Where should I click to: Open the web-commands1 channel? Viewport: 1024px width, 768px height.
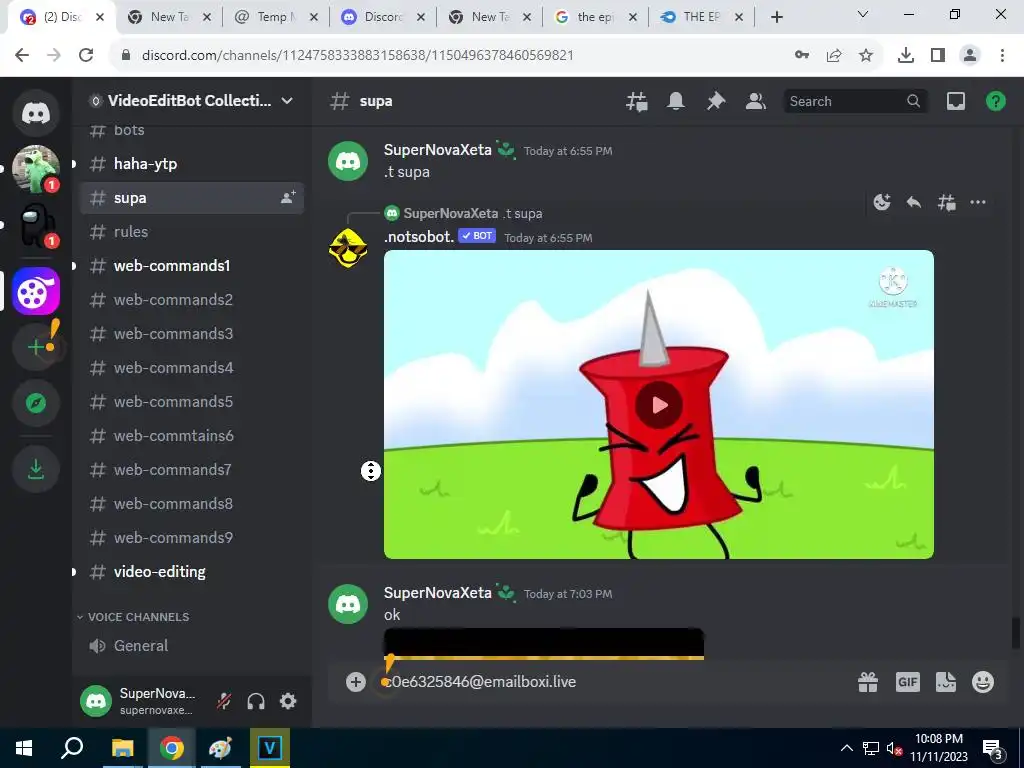192,266
